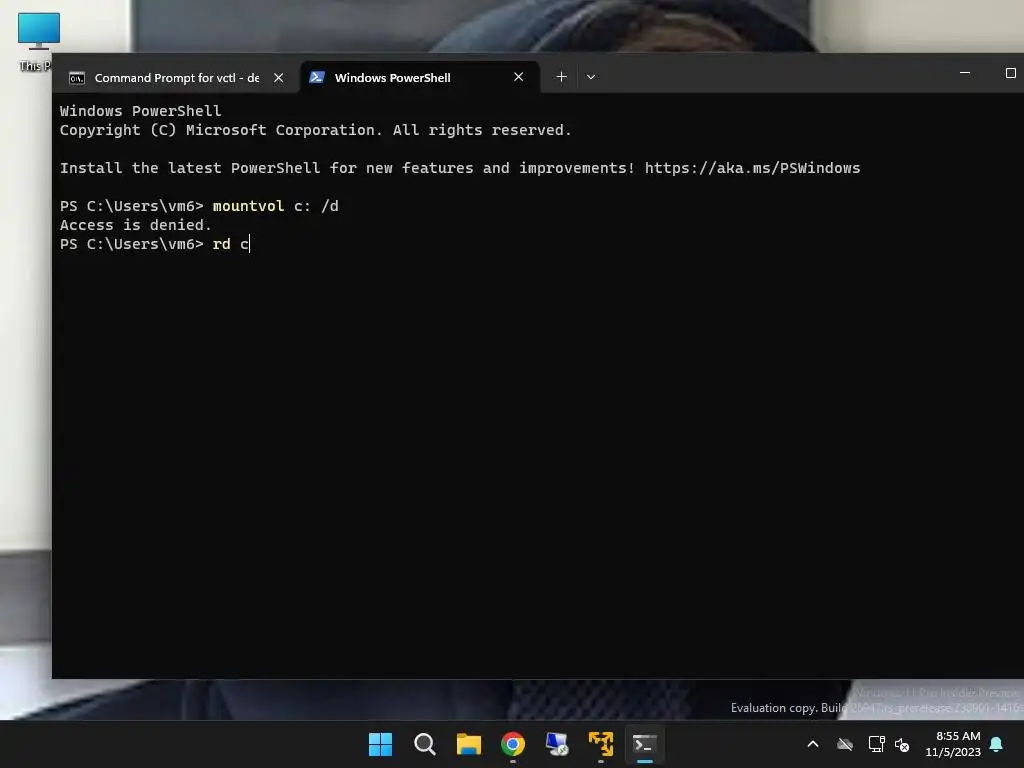The height and width of the screenshot is (768, 1024).
Task: Open the notification bell
Action: point(997,744)
